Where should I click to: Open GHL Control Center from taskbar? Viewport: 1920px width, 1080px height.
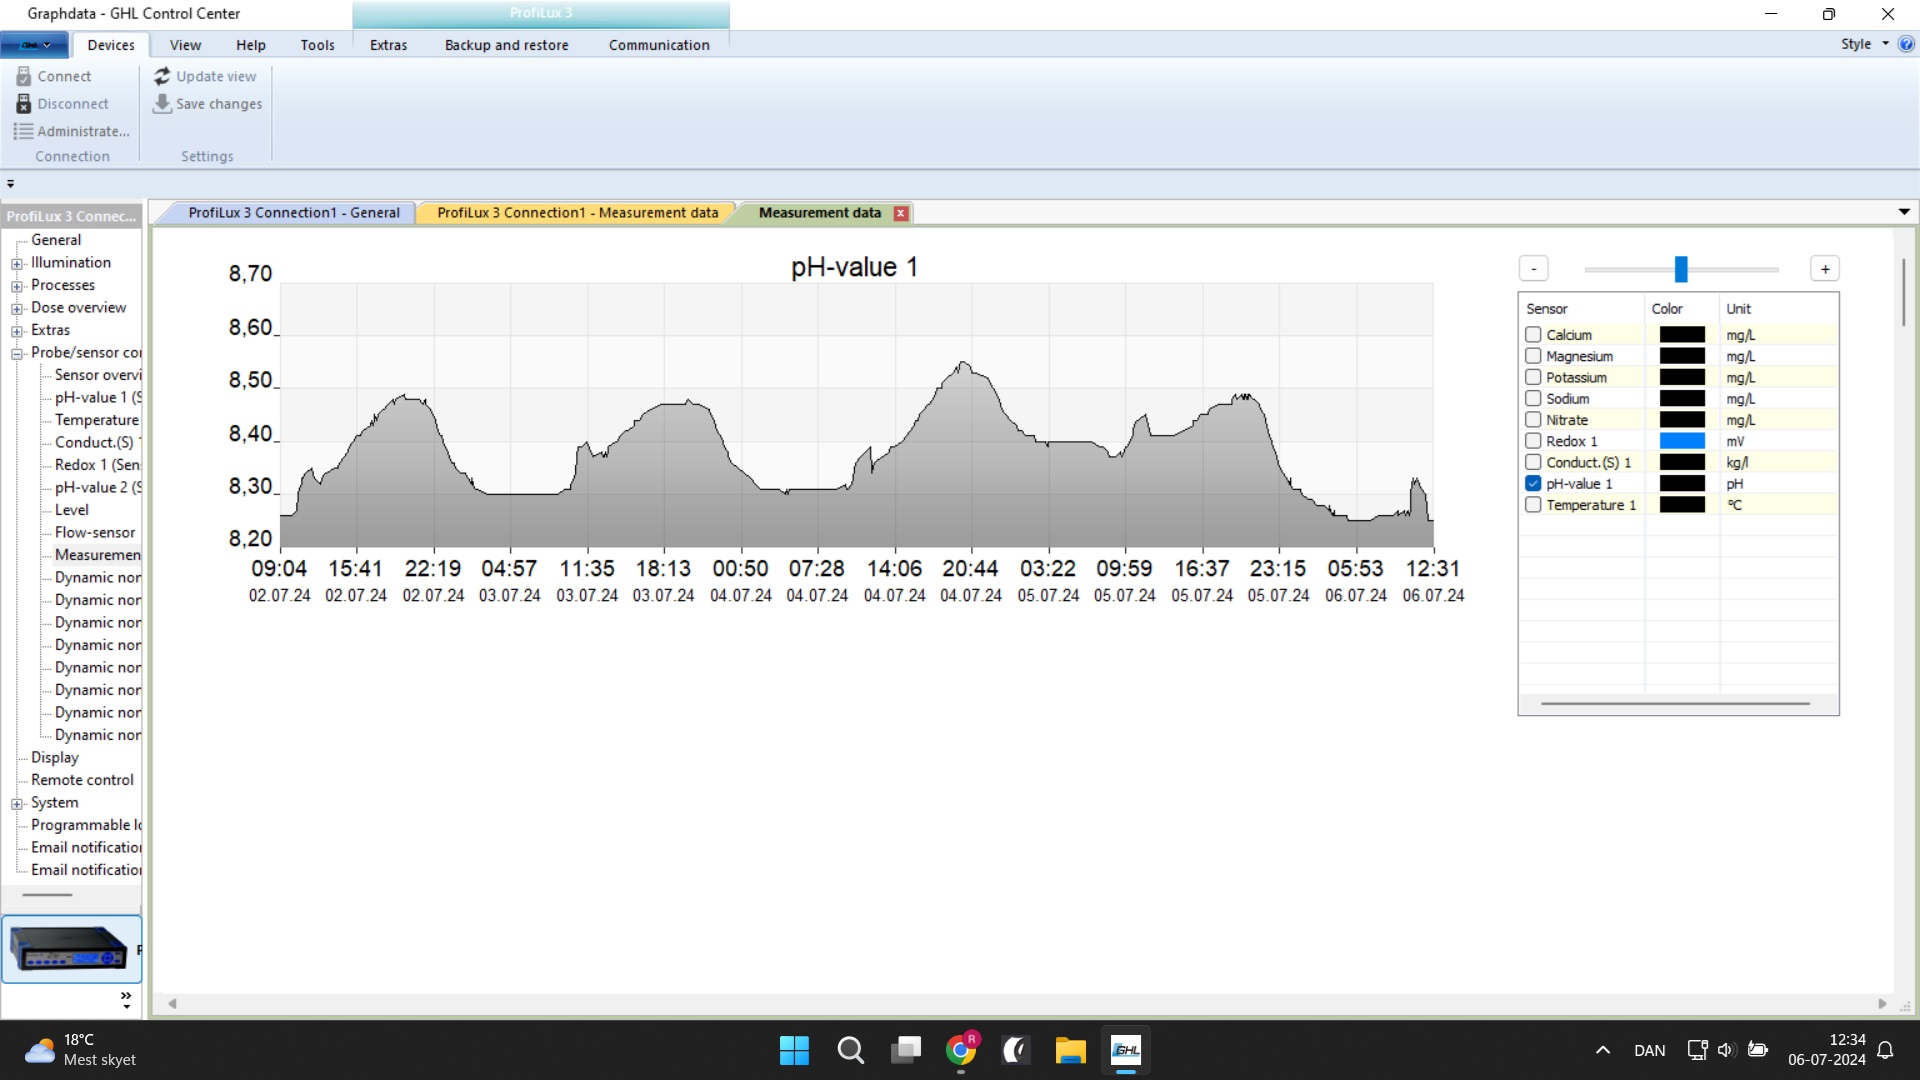click(x=1126, y=1050)
